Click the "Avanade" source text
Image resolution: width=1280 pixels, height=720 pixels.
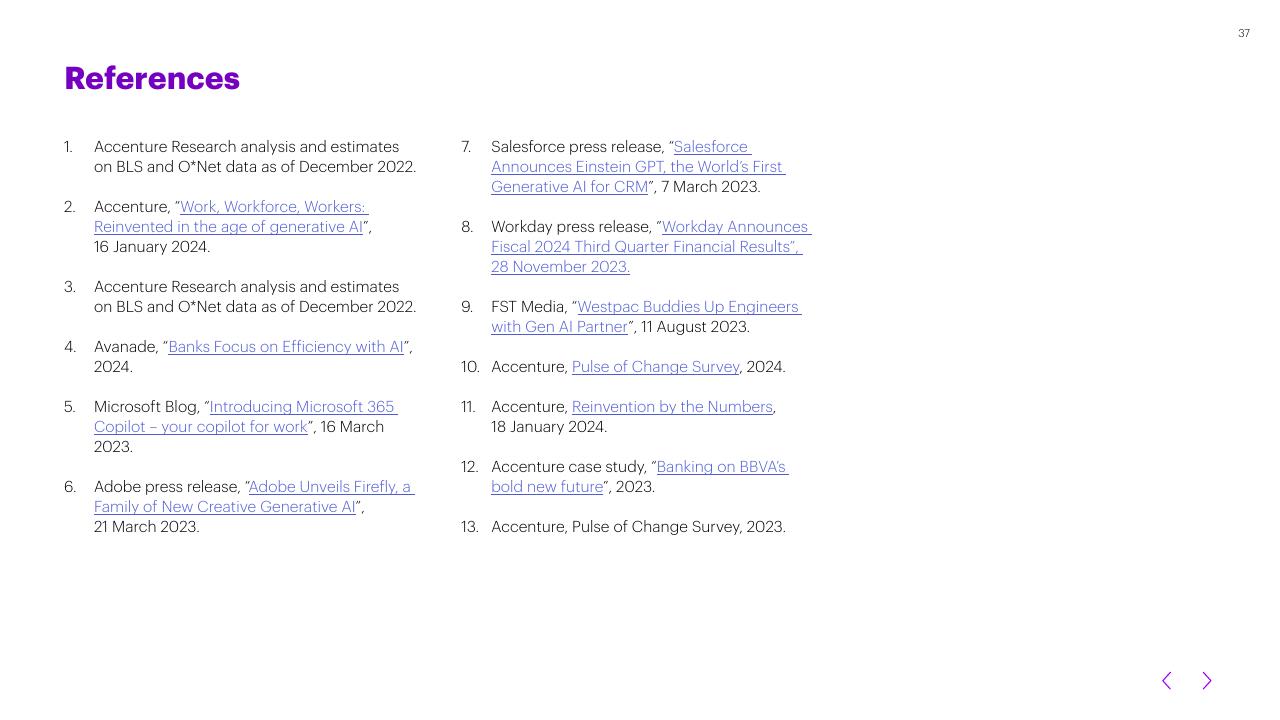[126, 347]
